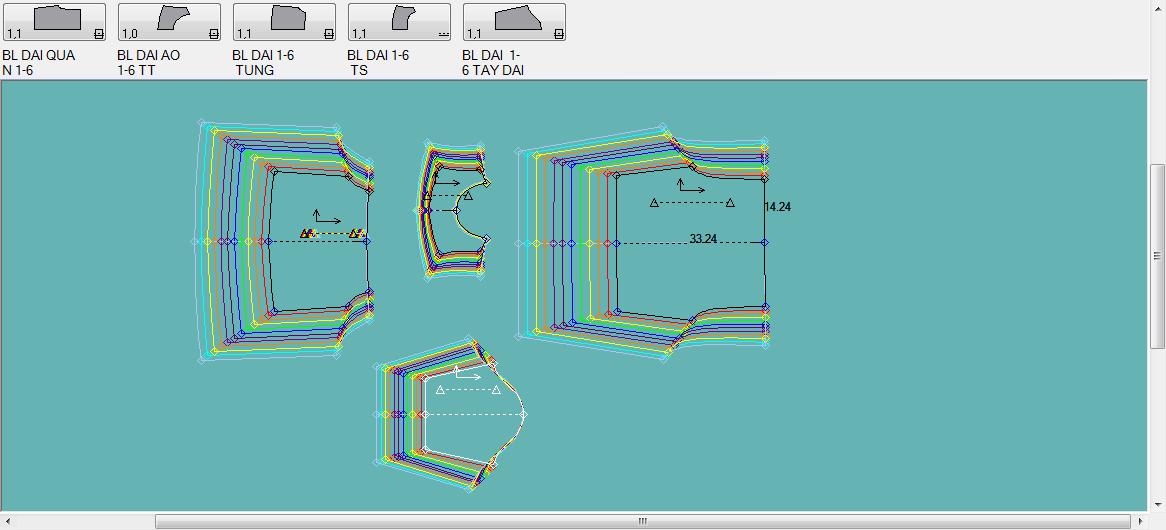Click the 14.24 measurement value
1166x530 pixels.
(x=777, y=207)
